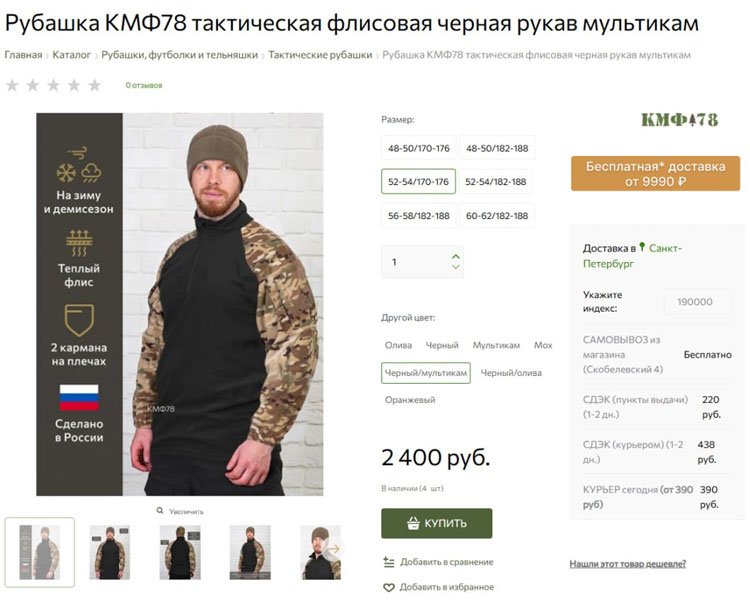Go to Тактические рубашки breadcrumb
Screen dimensions: 750x609
click(x=320, y=55)
